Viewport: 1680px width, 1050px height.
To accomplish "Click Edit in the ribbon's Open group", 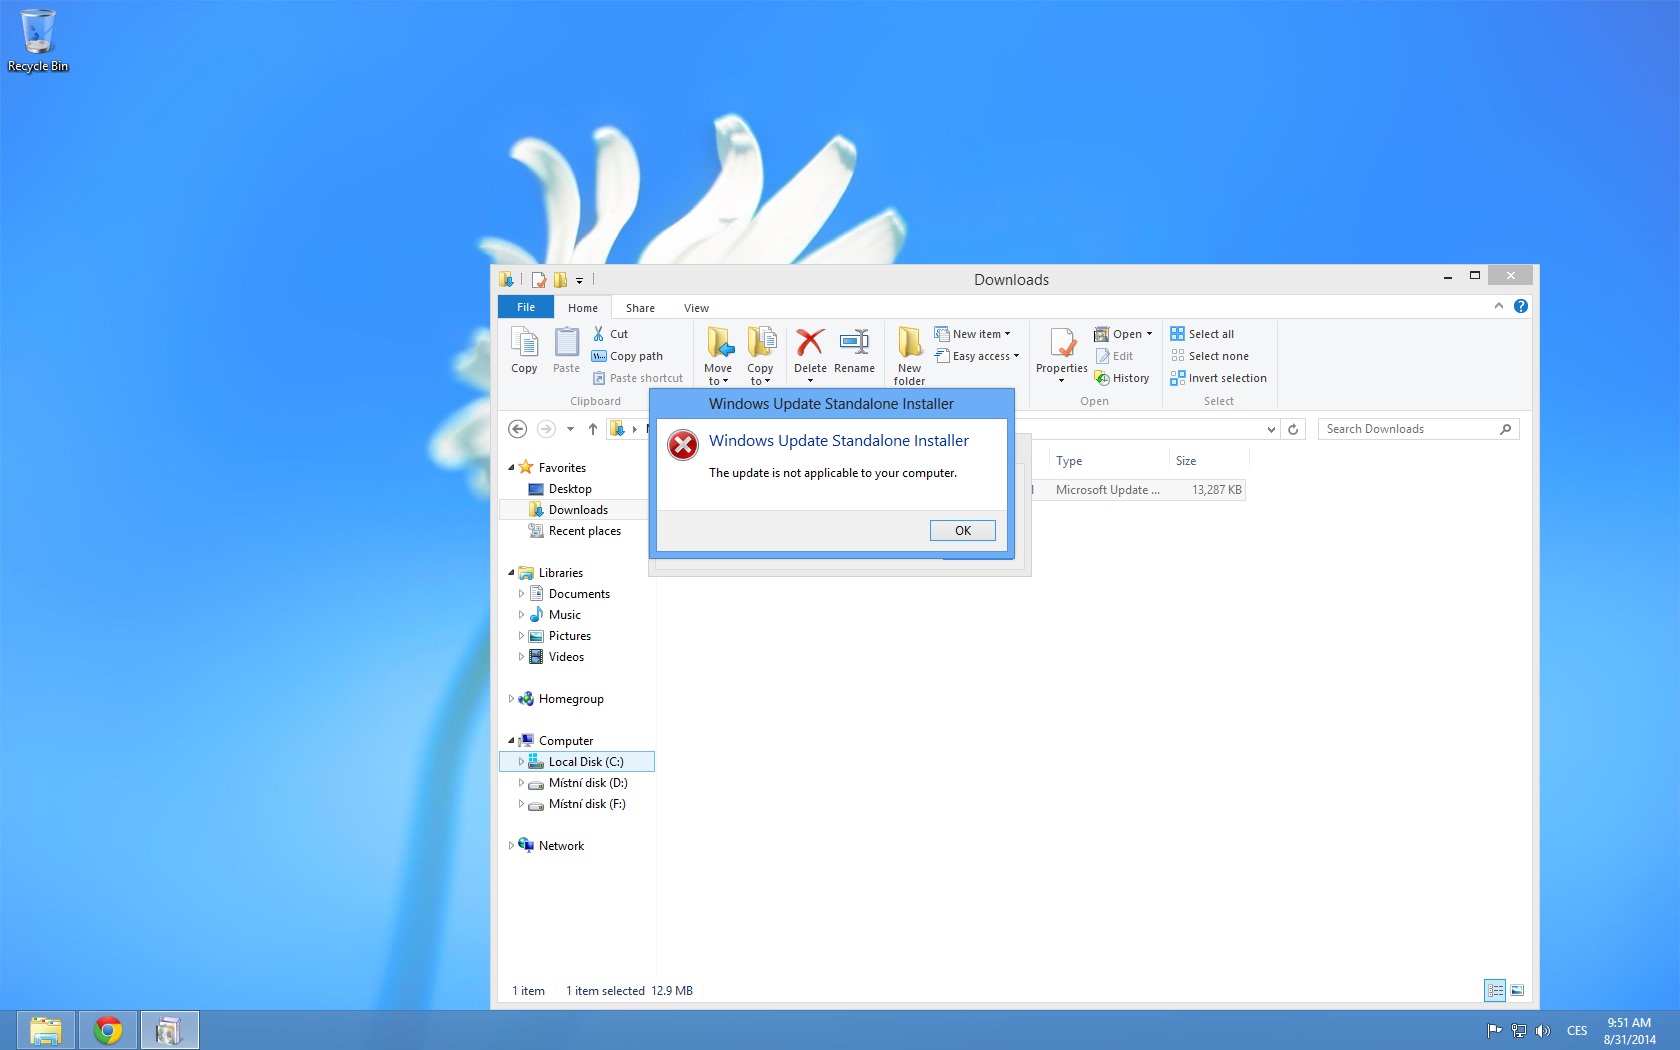I will click(x=1114, y=356).
